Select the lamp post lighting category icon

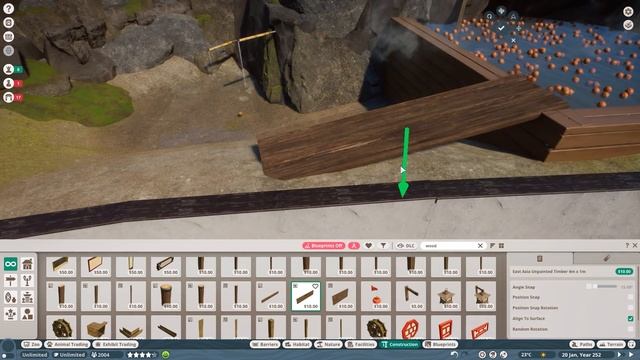(27, 281)
